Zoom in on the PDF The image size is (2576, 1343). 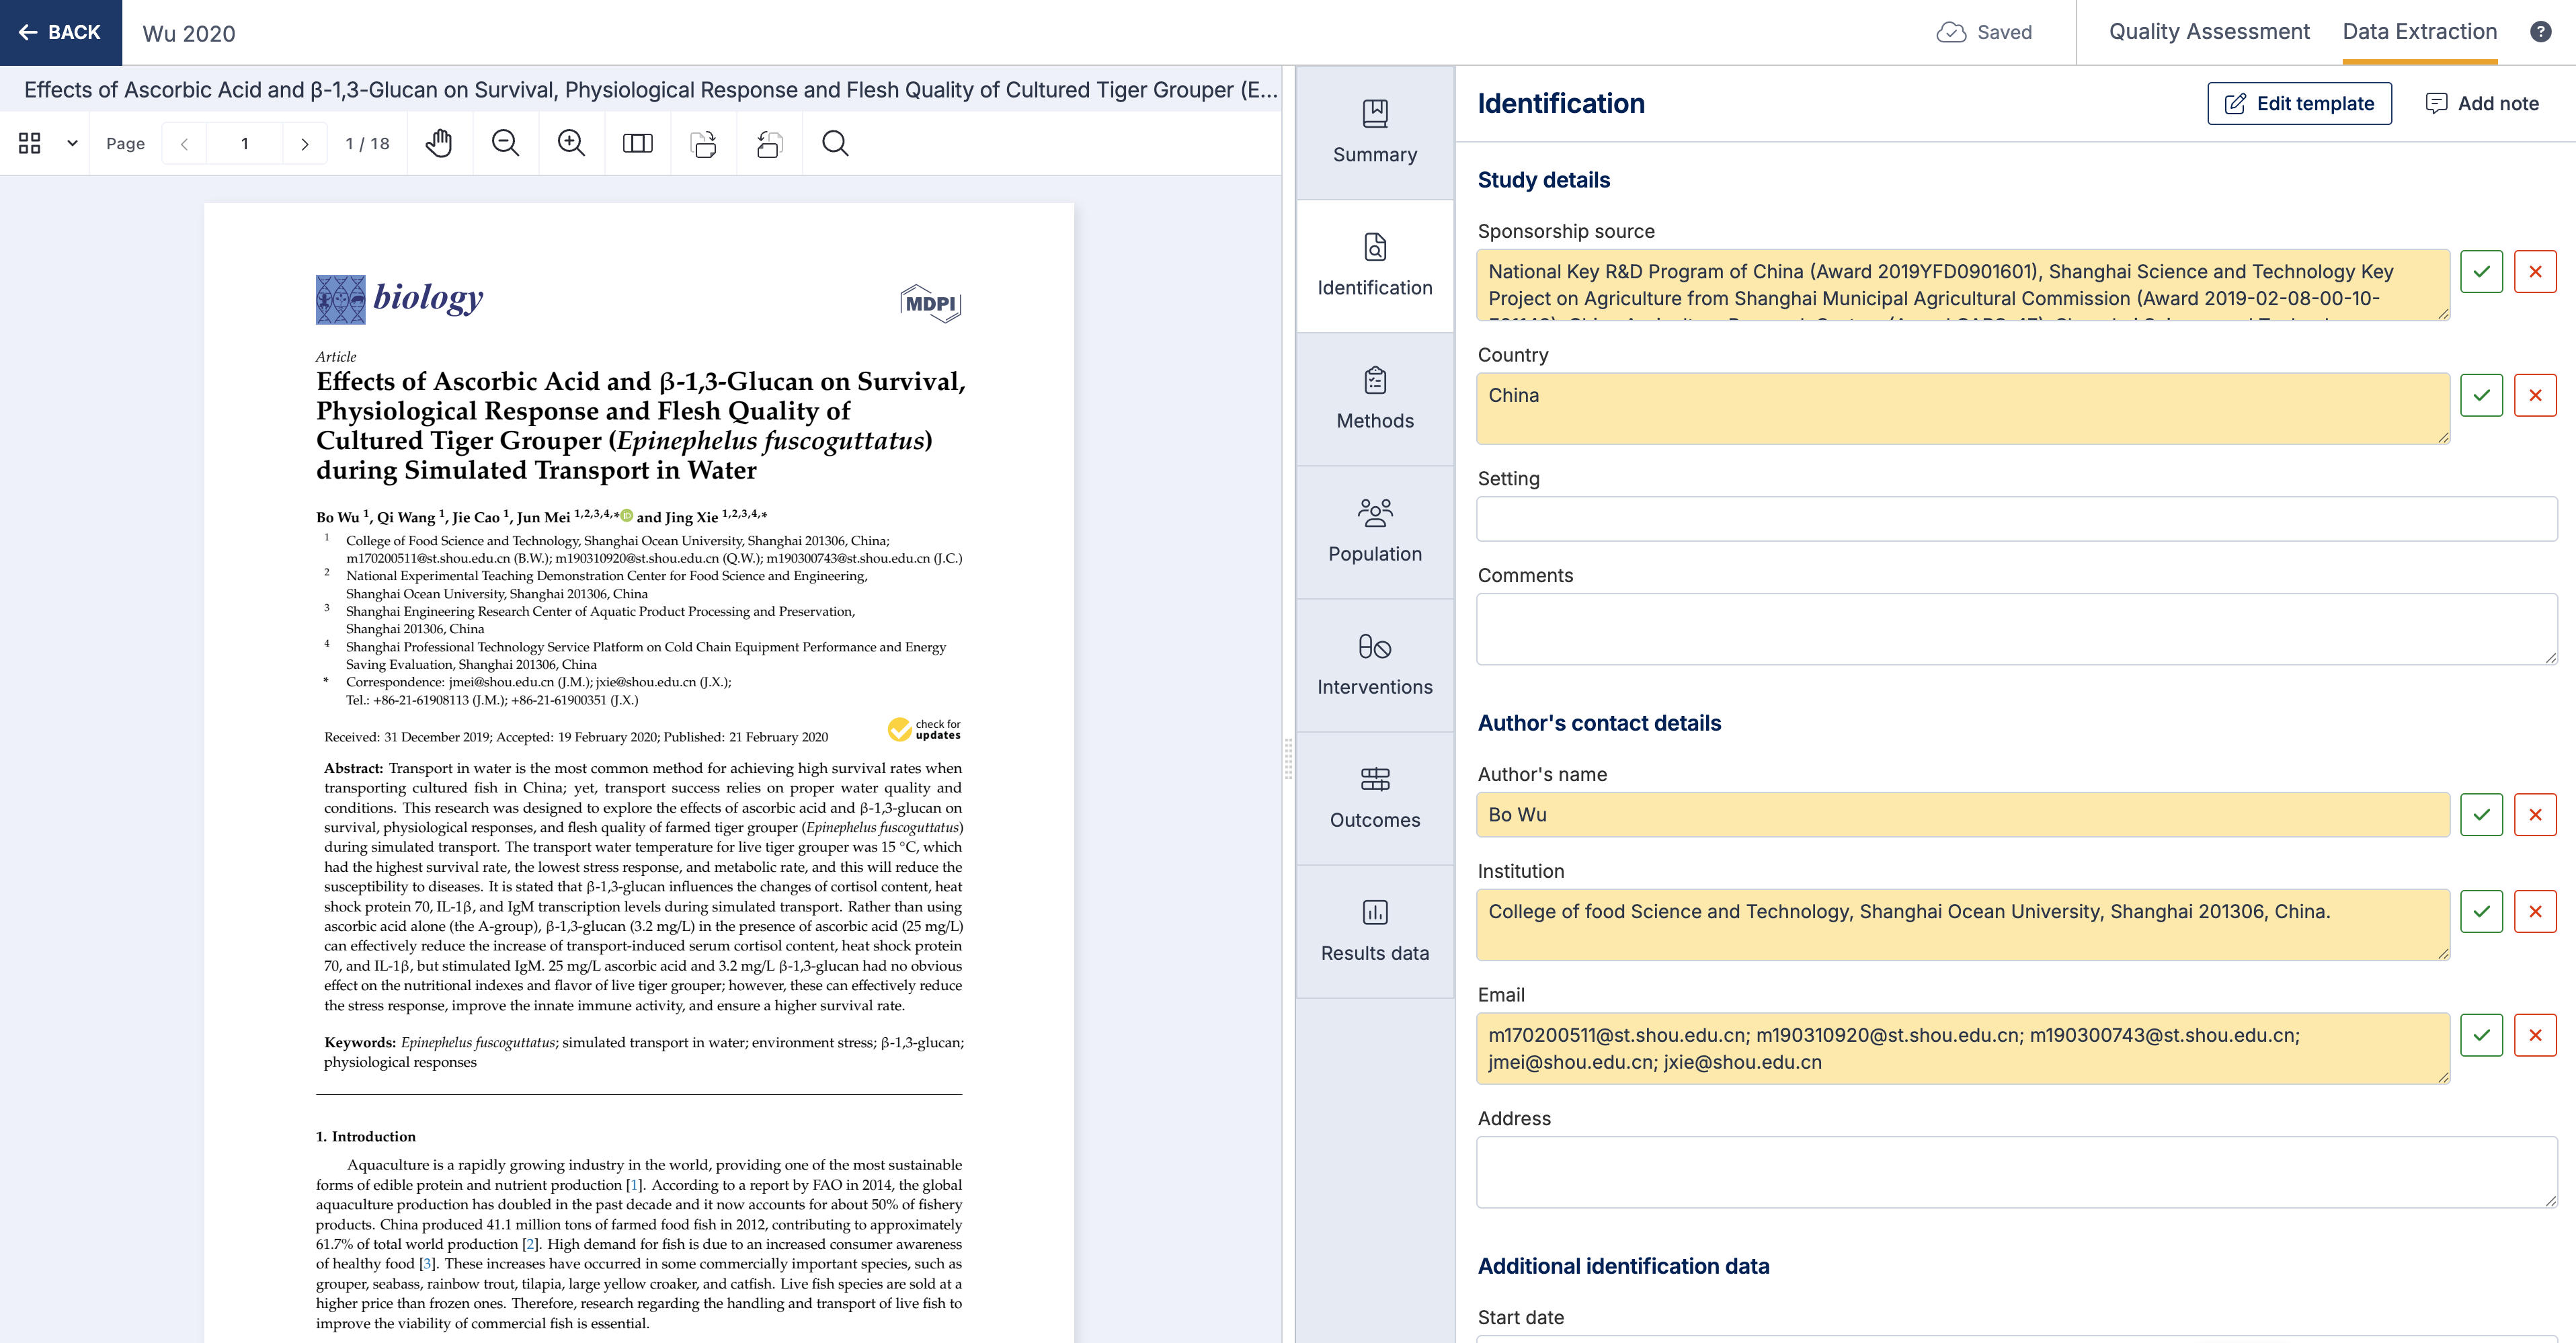click(x=571, y=144)
